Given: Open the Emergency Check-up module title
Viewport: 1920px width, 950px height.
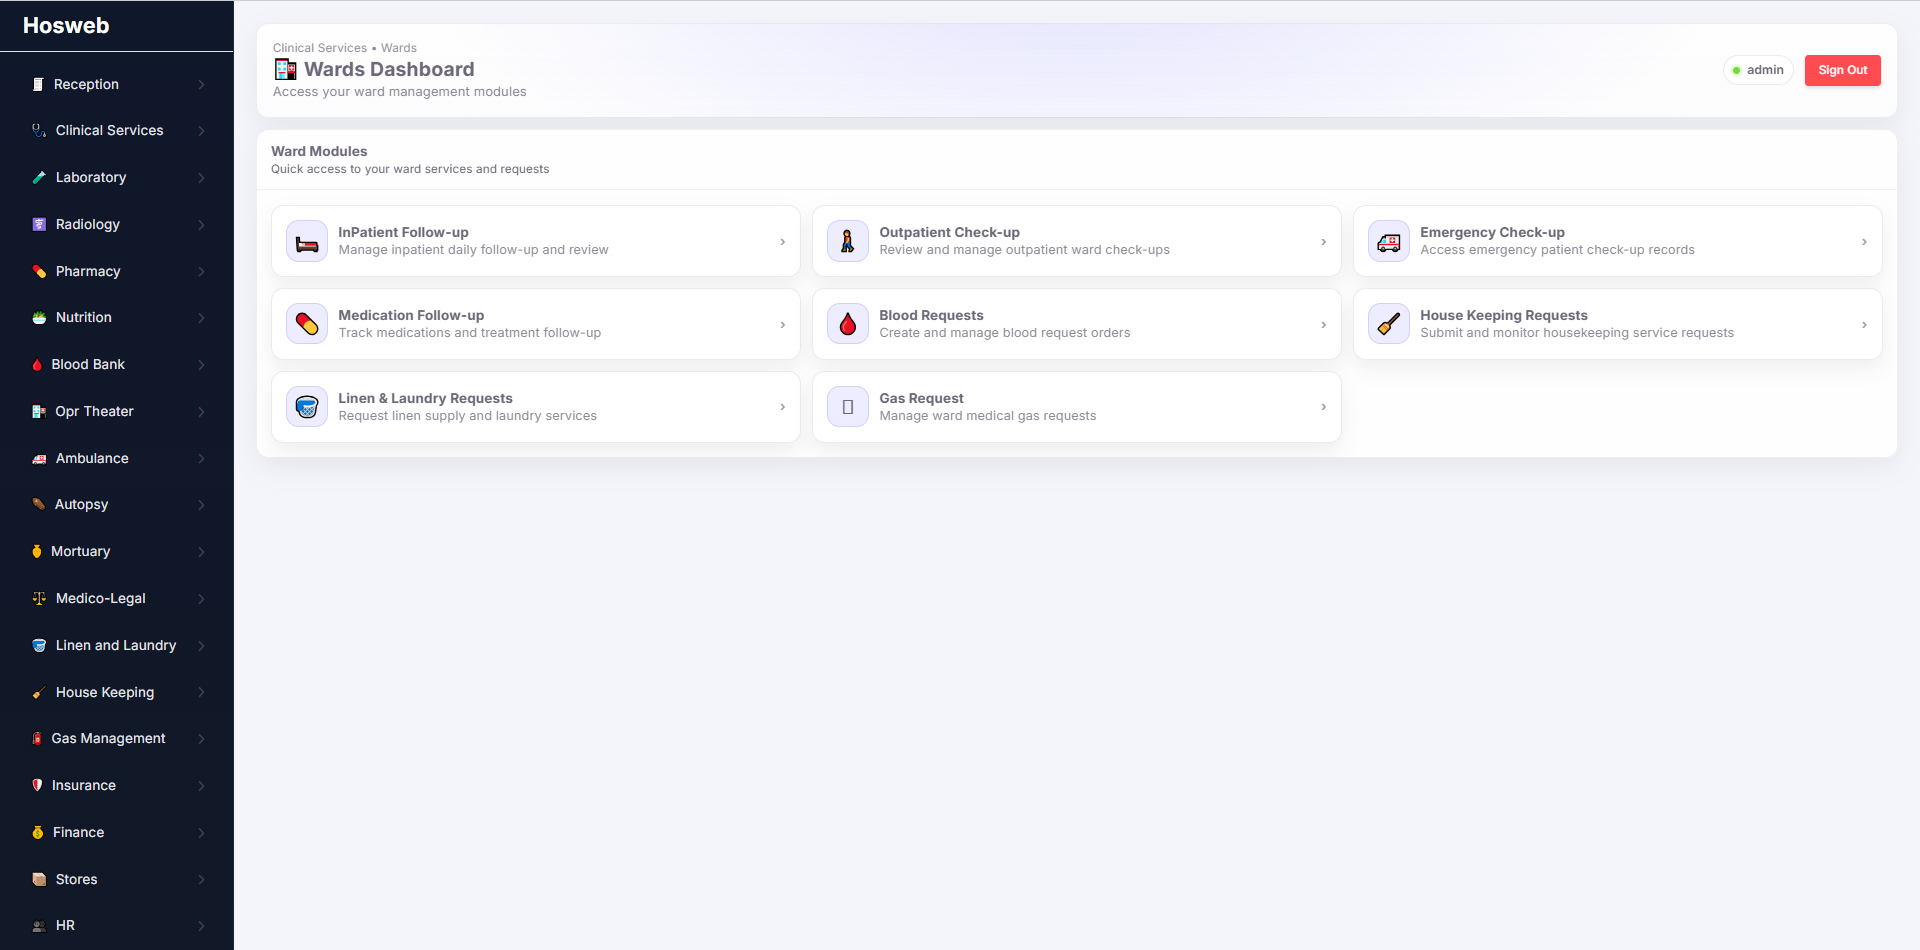Looking at the screenshot, I should point(1492,232).
